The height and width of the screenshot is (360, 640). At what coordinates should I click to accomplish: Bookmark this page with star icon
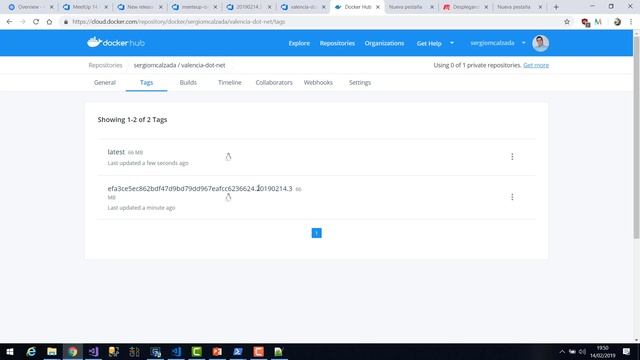567,22
